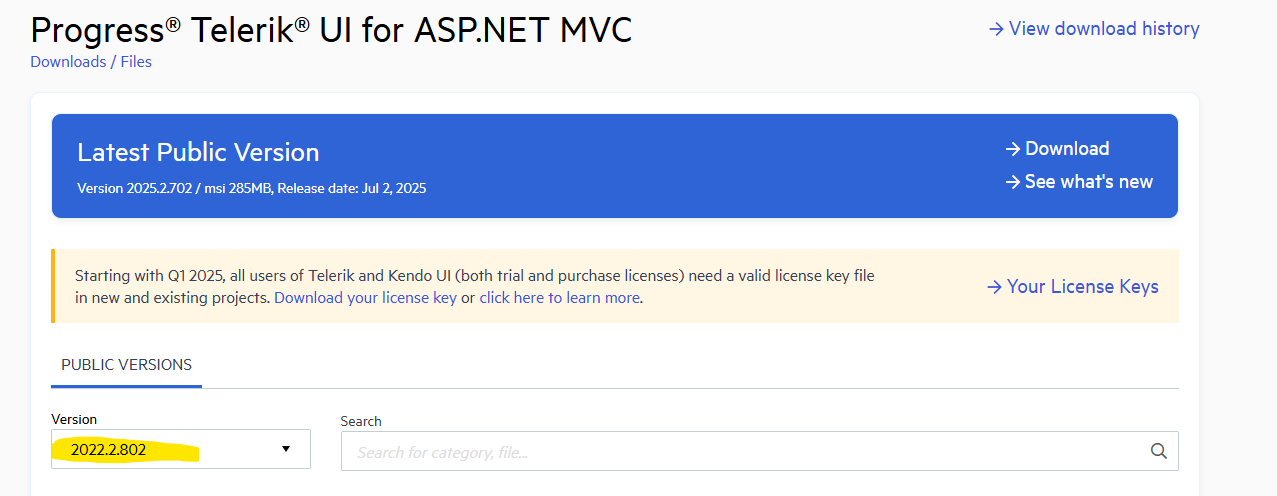Screen dimensions: 1277x496
Task: Click the arrow icon before See what's new
Action: coord(1013,182)
